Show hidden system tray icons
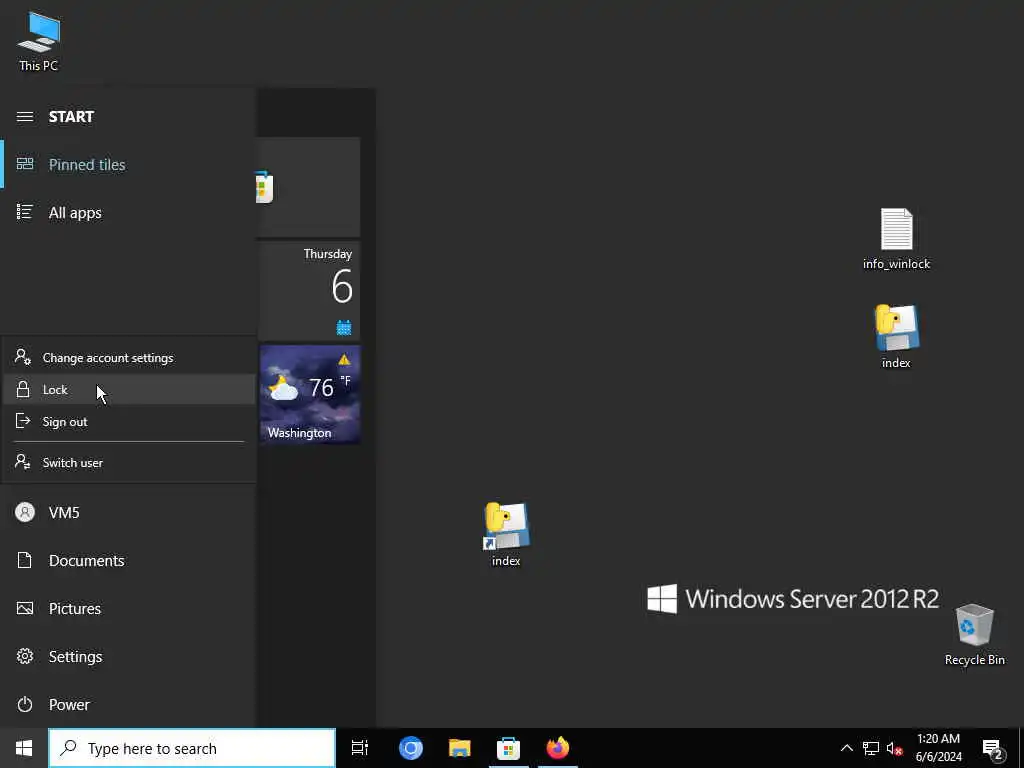The image size is (1024, 768). click(x=846, y=748)
